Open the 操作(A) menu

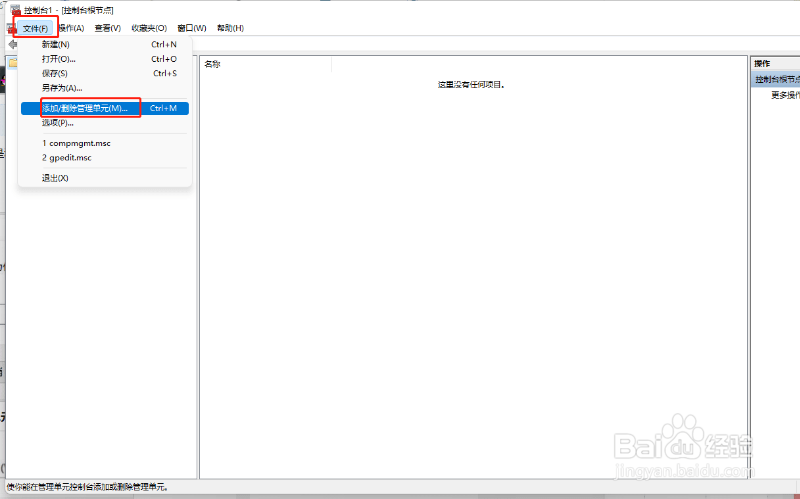click(72, 28)
